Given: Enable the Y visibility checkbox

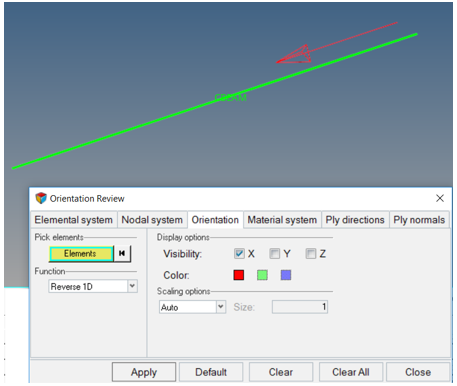Looking at the screenshot, I should [x=275, y=254].
